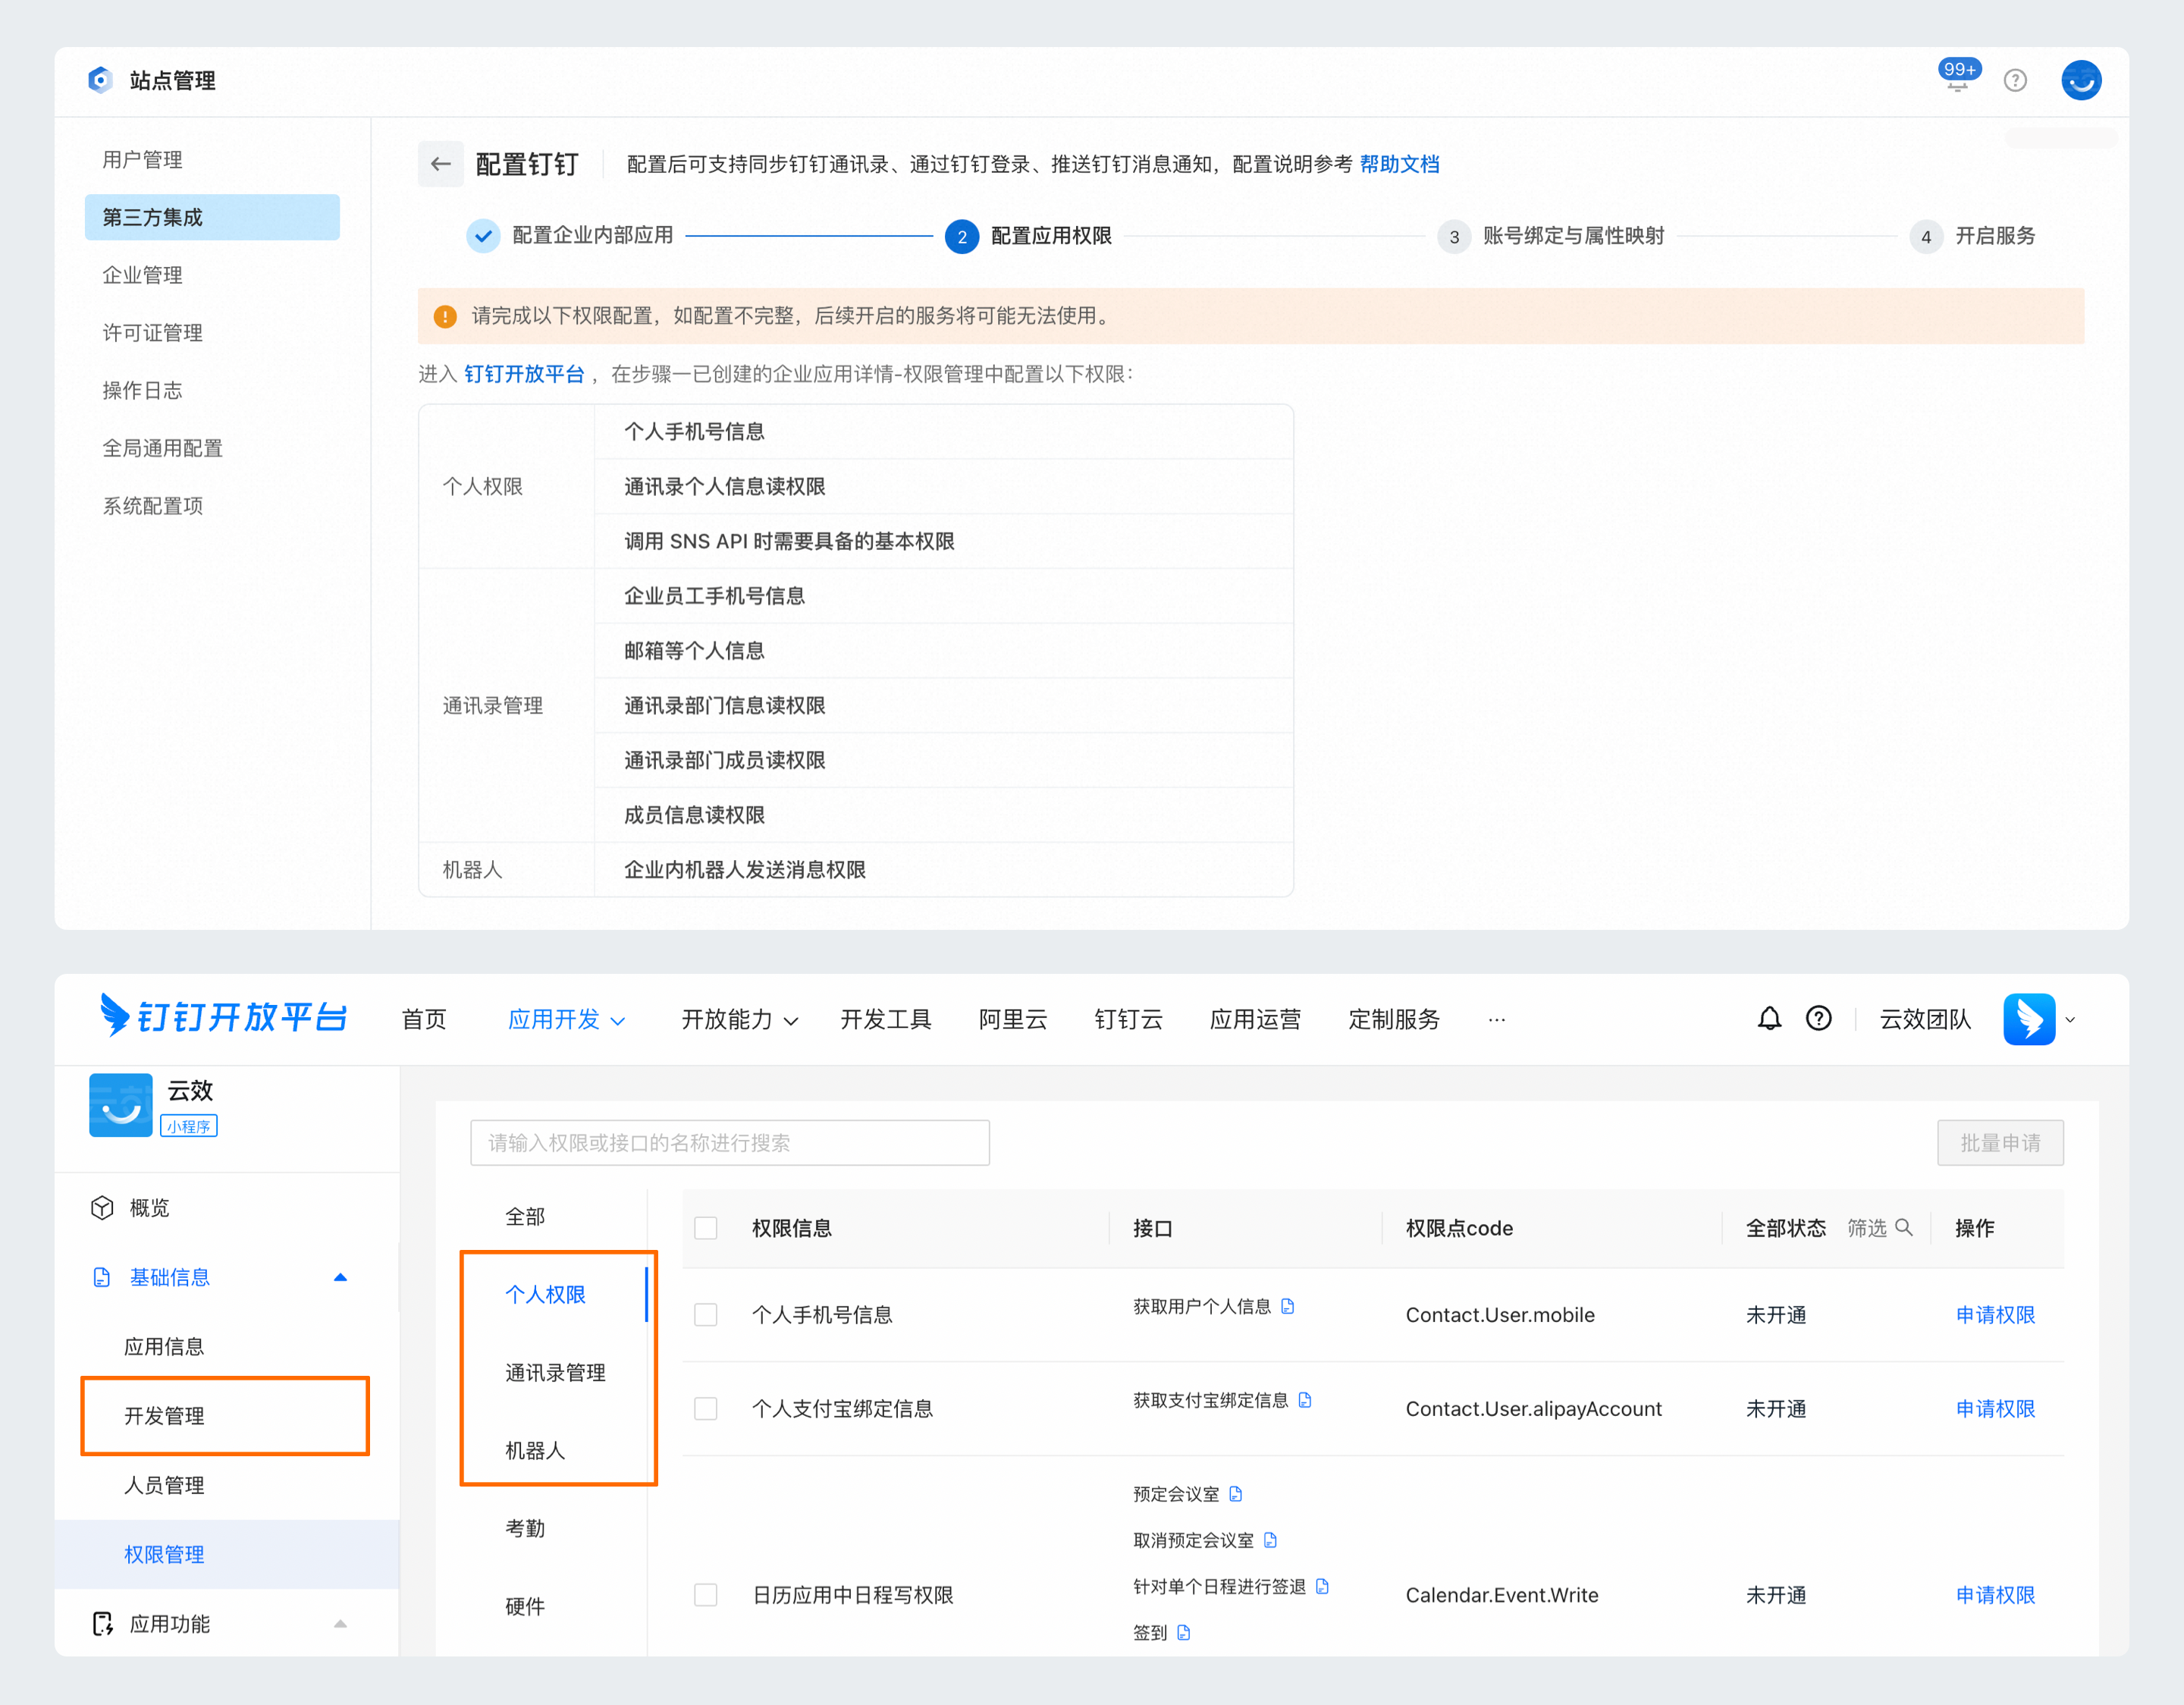Open the account dropdown chevron beside team avatar

2070,1020
